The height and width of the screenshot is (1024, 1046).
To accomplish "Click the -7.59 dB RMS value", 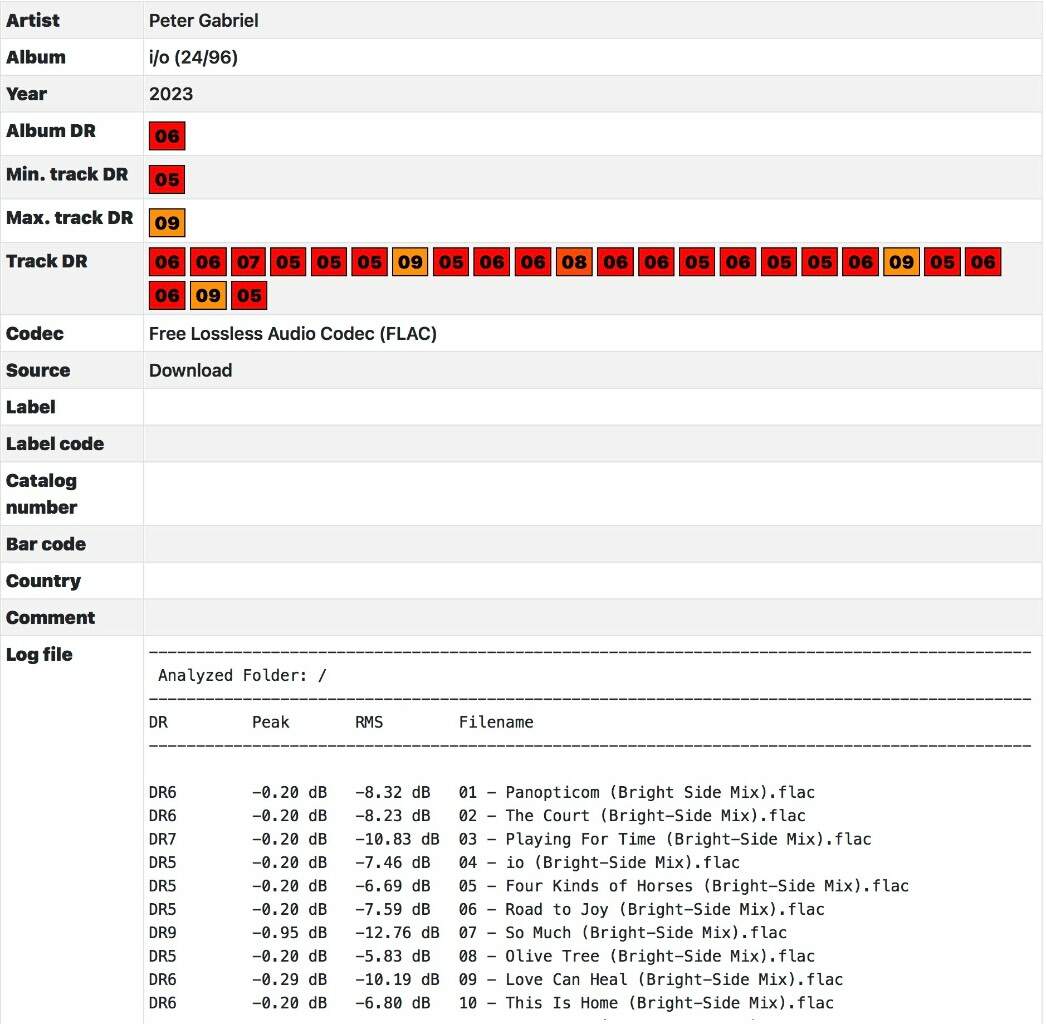I will pyautogui.click(x=392, y=909).
